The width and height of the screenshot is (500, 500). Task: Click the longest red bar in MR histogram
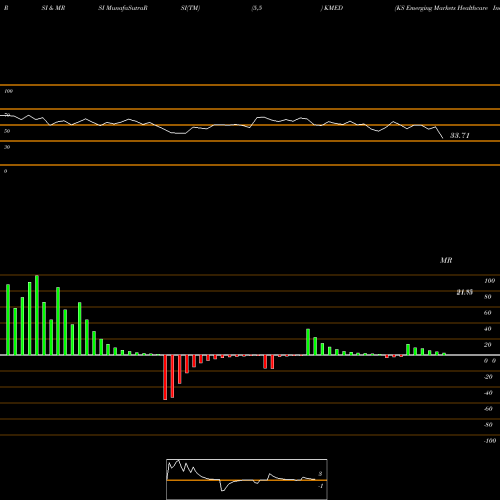click(165, 377)
